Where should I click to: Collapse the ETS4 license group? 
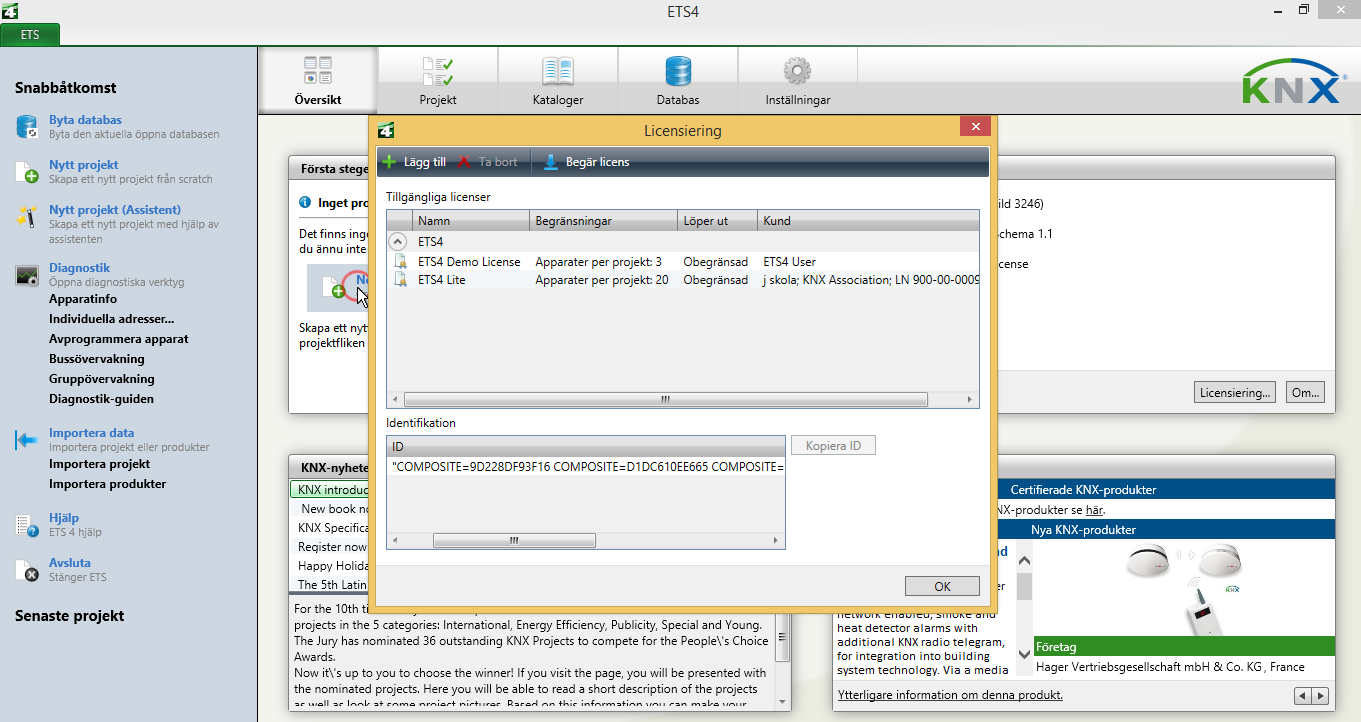(398, 242)
